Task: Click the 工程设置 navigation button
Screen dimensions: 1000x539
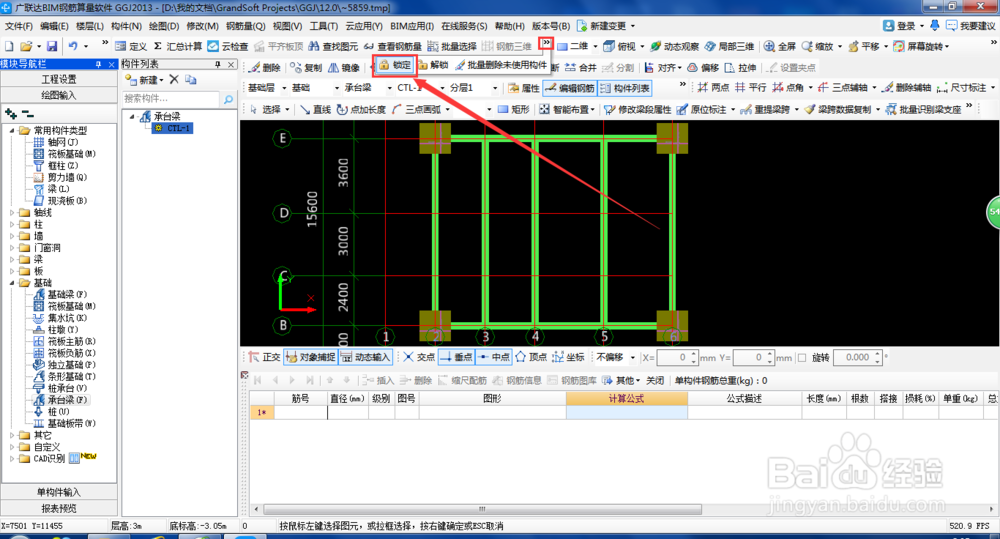Action: [59, 78]
